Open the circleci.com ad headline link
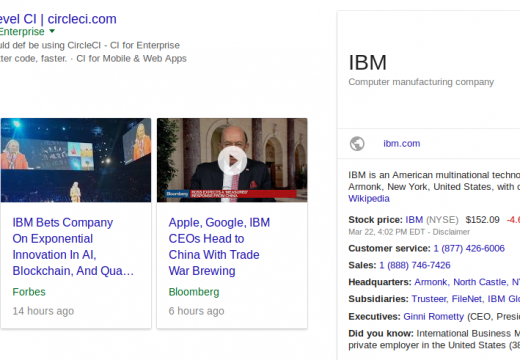The width and height of the screenshot is (520, 360). point(58,19)
